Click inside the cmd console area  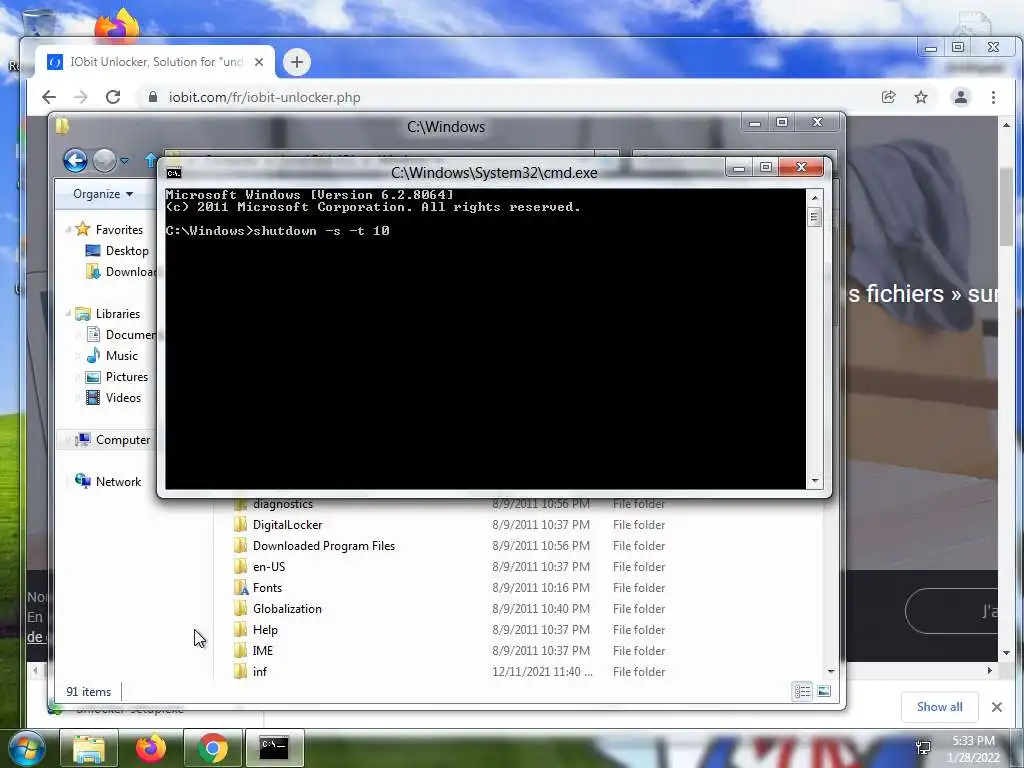(x=485, y=338)
